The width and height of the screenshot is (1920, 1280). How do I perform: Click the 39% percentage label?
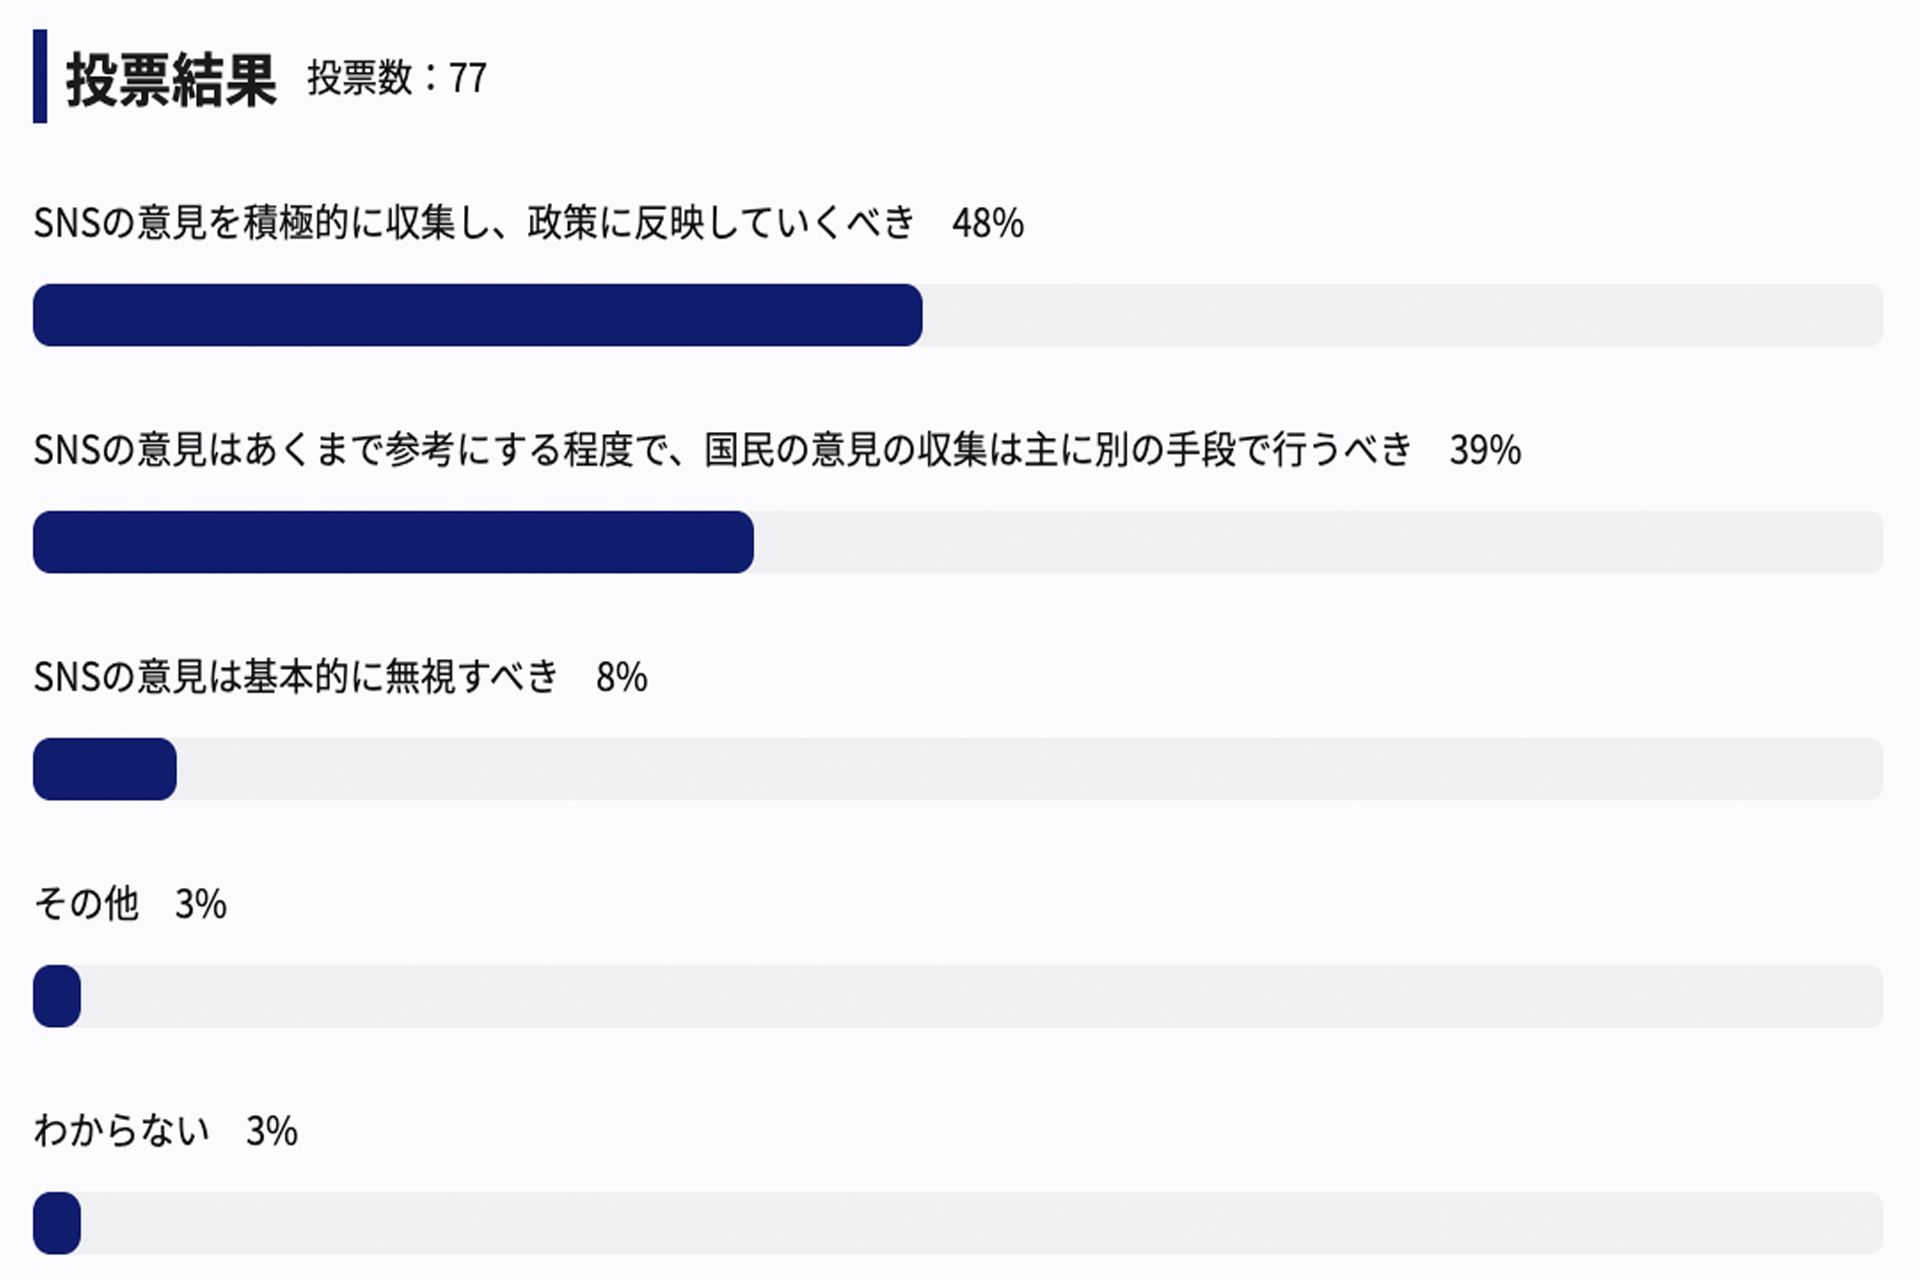click(x=1485, y=450)
